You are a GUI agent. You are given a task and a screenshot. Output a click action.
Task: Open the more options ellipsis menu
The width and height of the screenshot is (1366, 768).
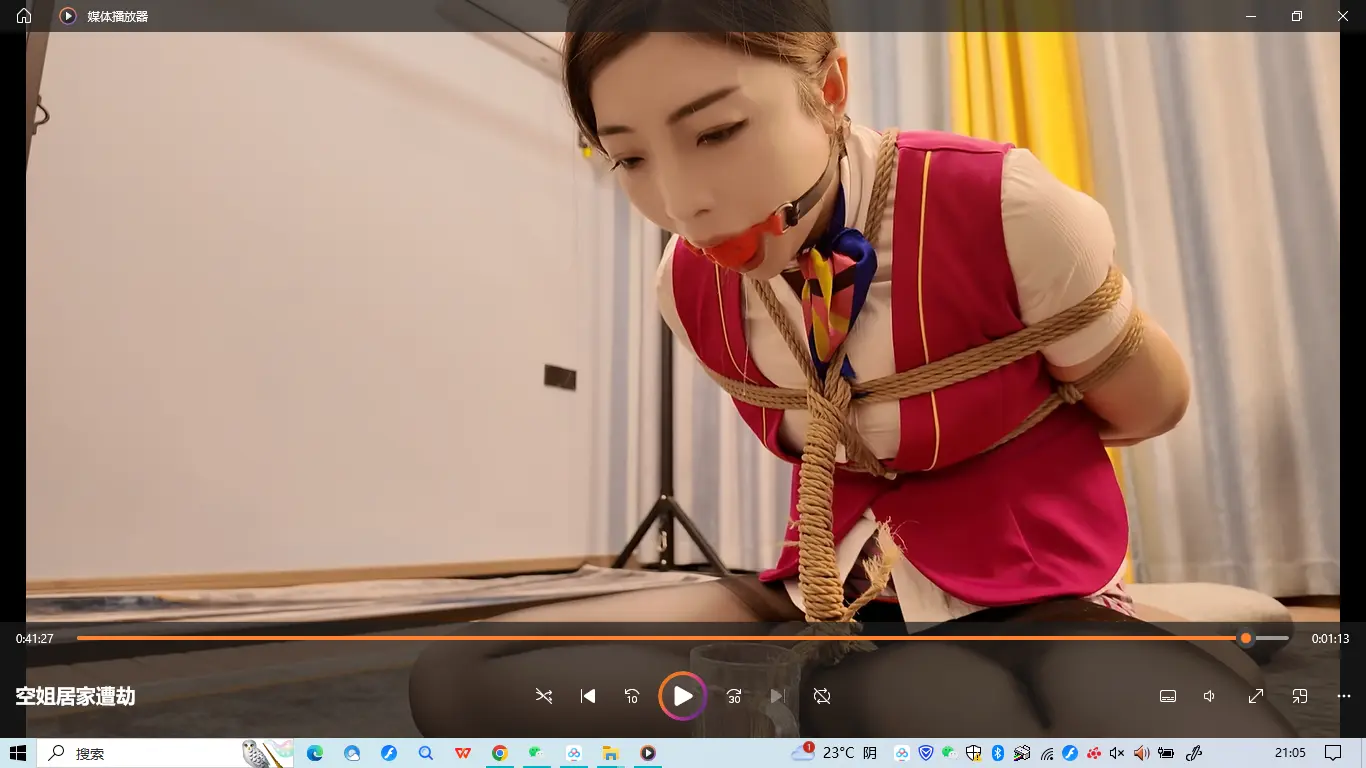pos(1344,696)
